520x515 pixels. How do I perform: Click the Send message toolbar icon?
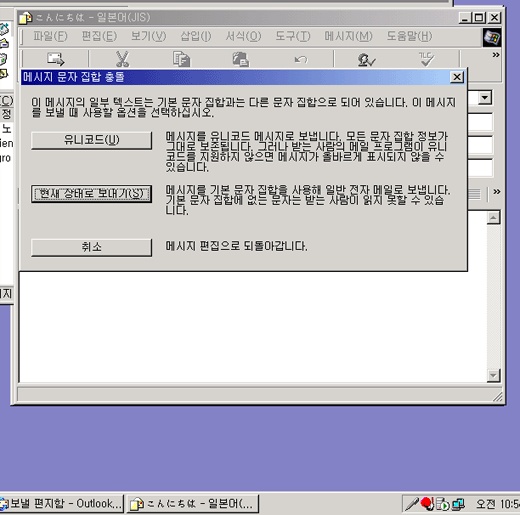click(56, 59)
